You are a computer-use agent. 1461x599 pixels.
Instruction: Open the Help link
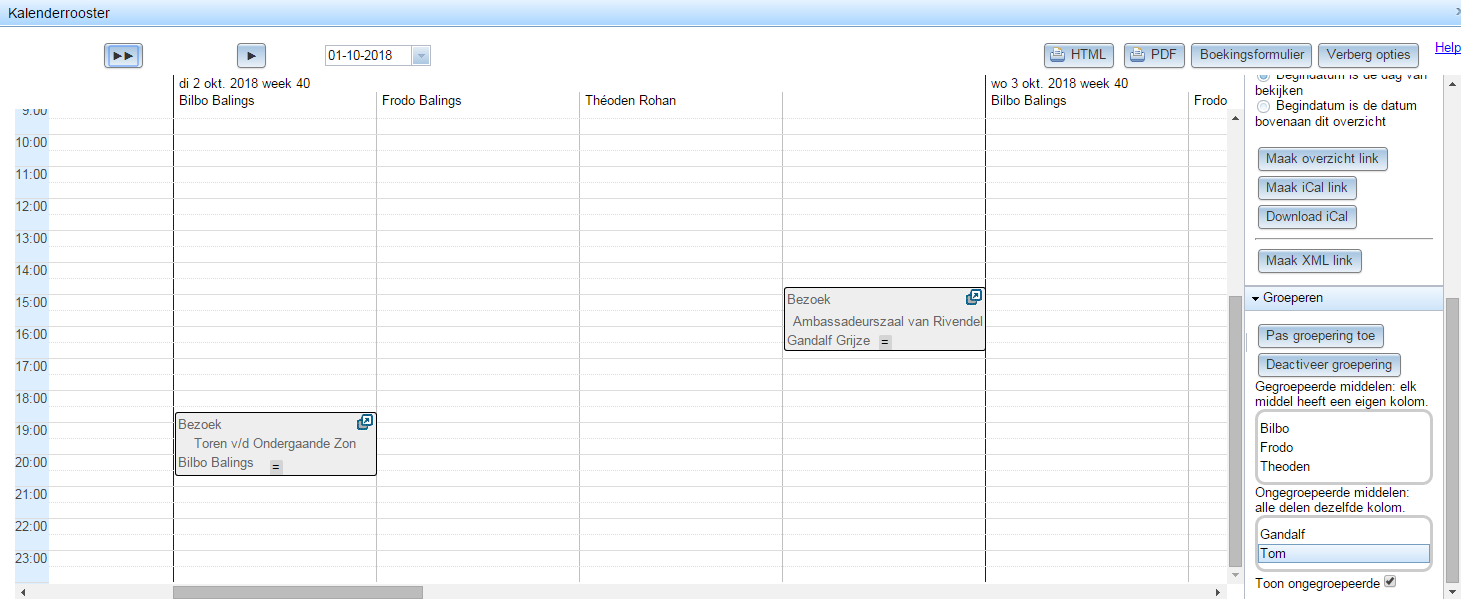tap(1447, 48)
